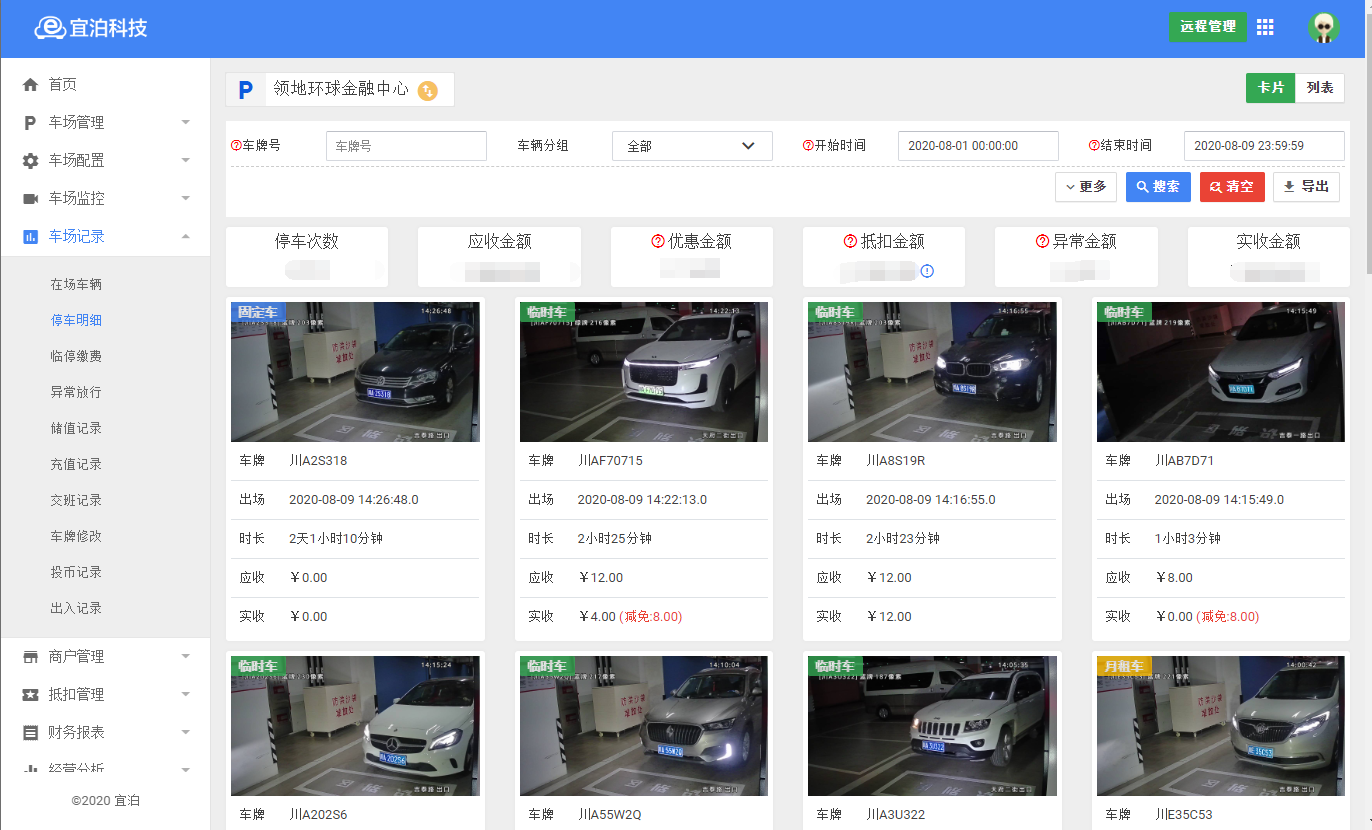Viewport: 1372px width, 830px height.
Task: Click the 开始时间 date field
Action: click(978, 146)
